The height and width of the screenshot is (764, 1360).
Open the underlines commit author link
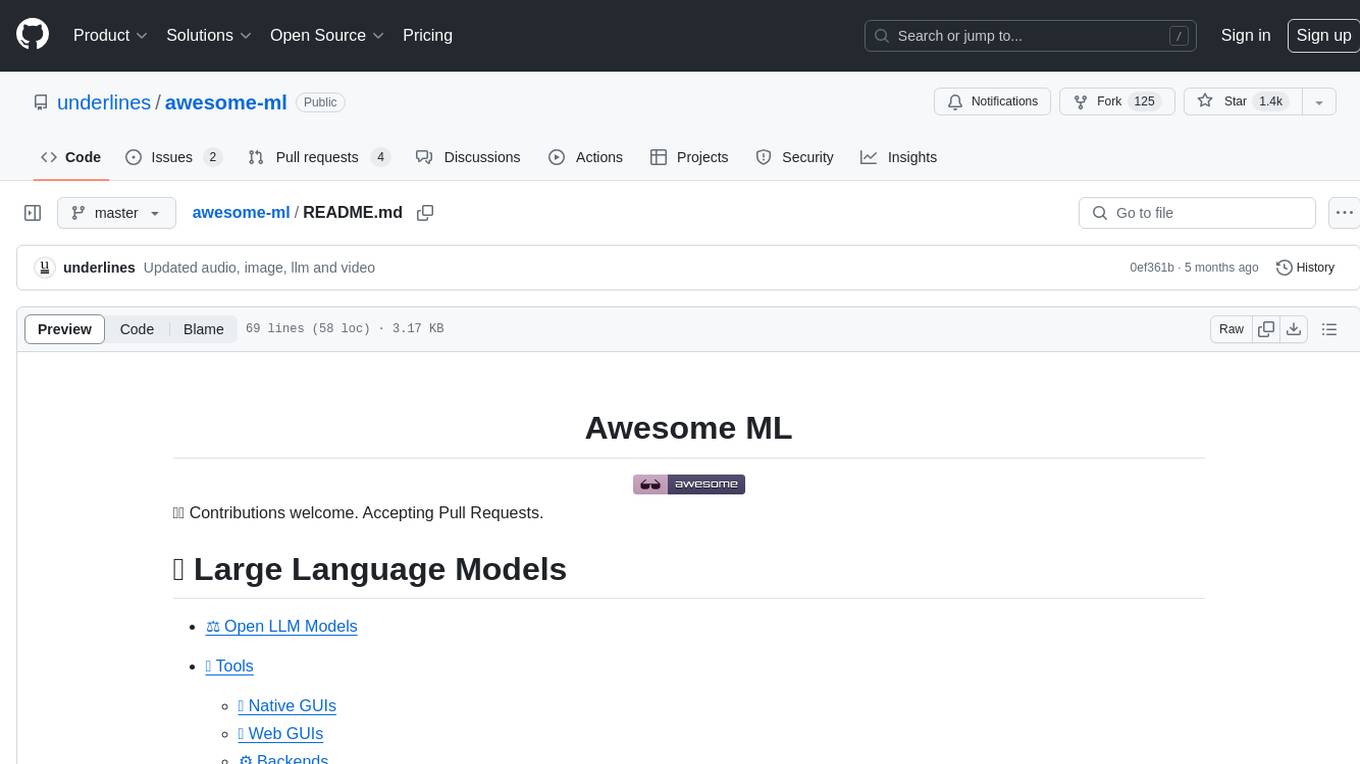[x=99, y=267]
